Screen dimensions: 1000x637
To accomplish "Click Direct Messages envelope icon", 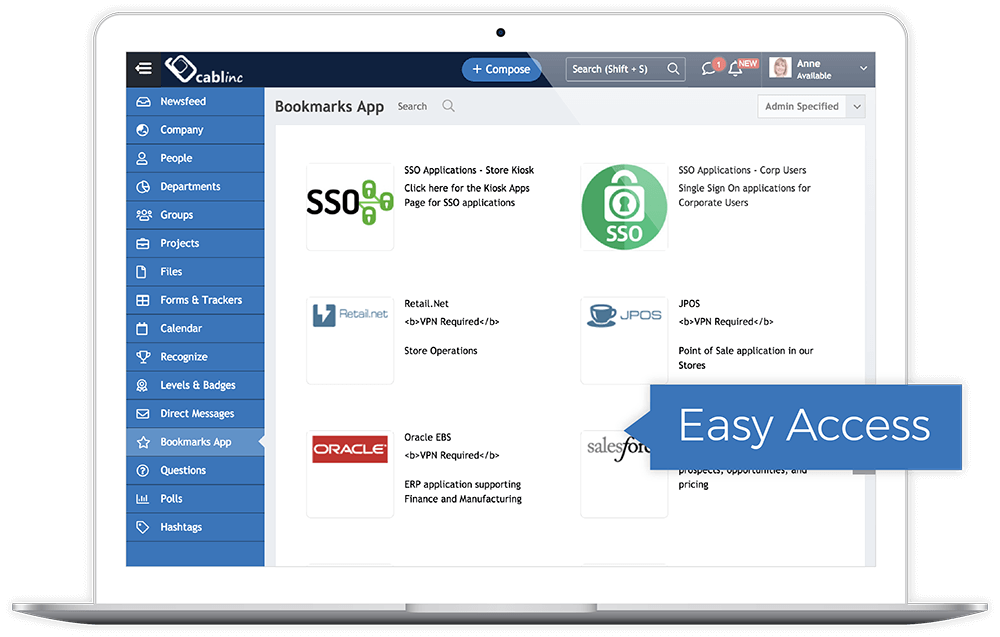I will click(143, 414).
